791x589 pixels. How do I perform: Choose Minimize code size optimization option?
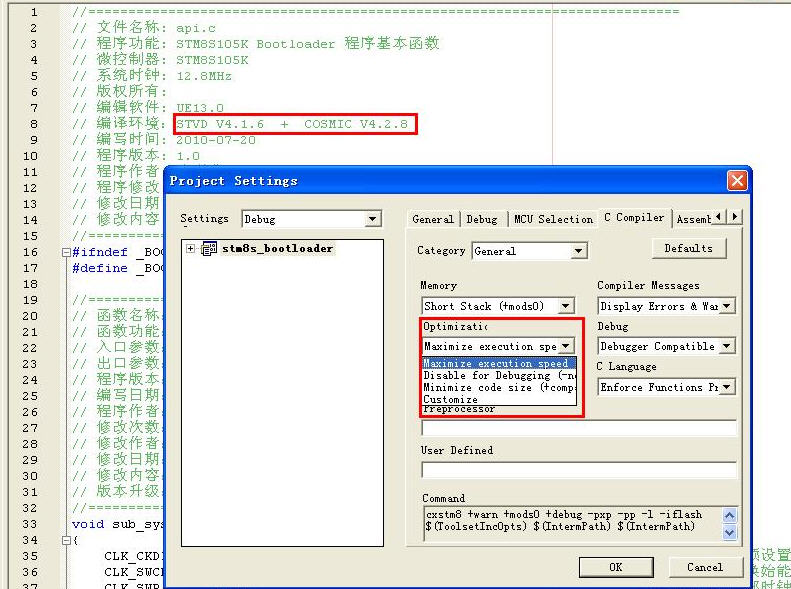(498, 387)
